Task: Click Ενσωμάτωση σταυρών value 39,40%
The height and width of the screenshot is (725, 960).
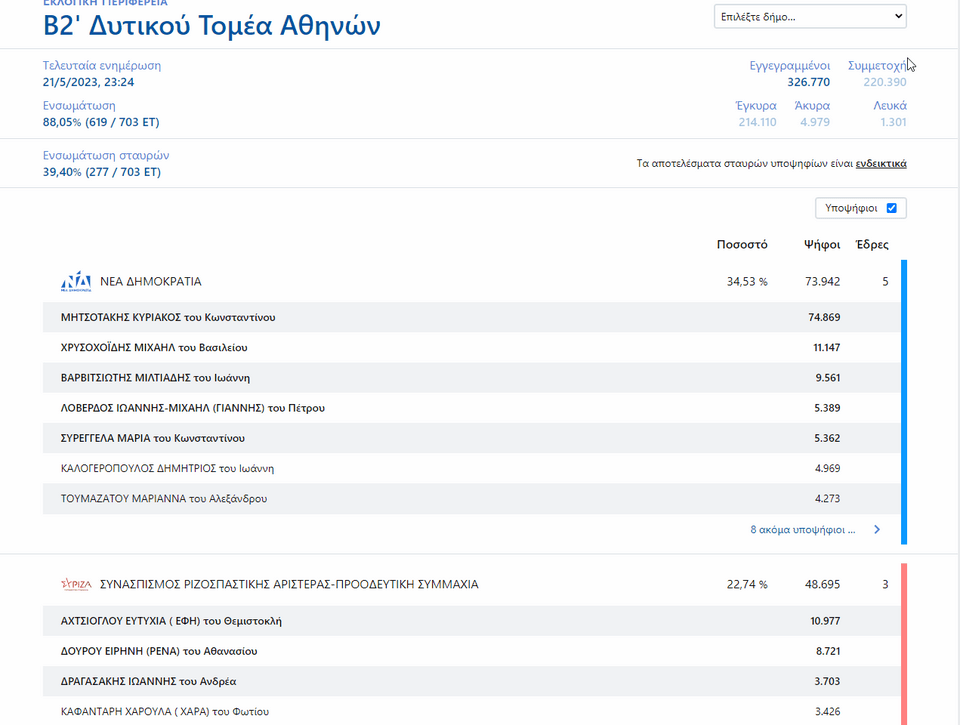Action: point(102,172)
